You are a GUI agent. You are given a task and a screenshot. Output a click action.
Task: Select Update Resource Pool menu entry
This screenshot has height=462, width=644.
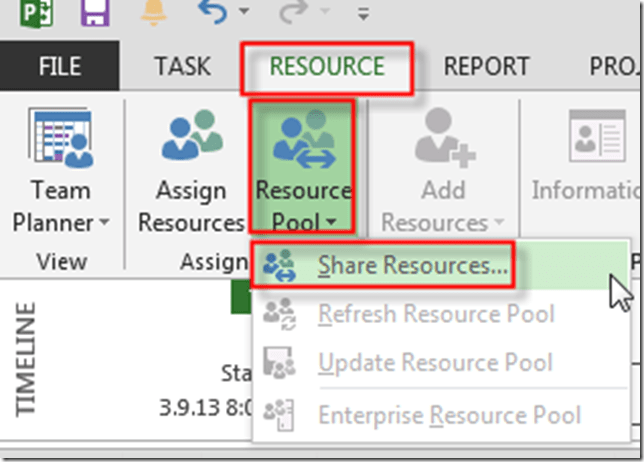click(434, 363)
